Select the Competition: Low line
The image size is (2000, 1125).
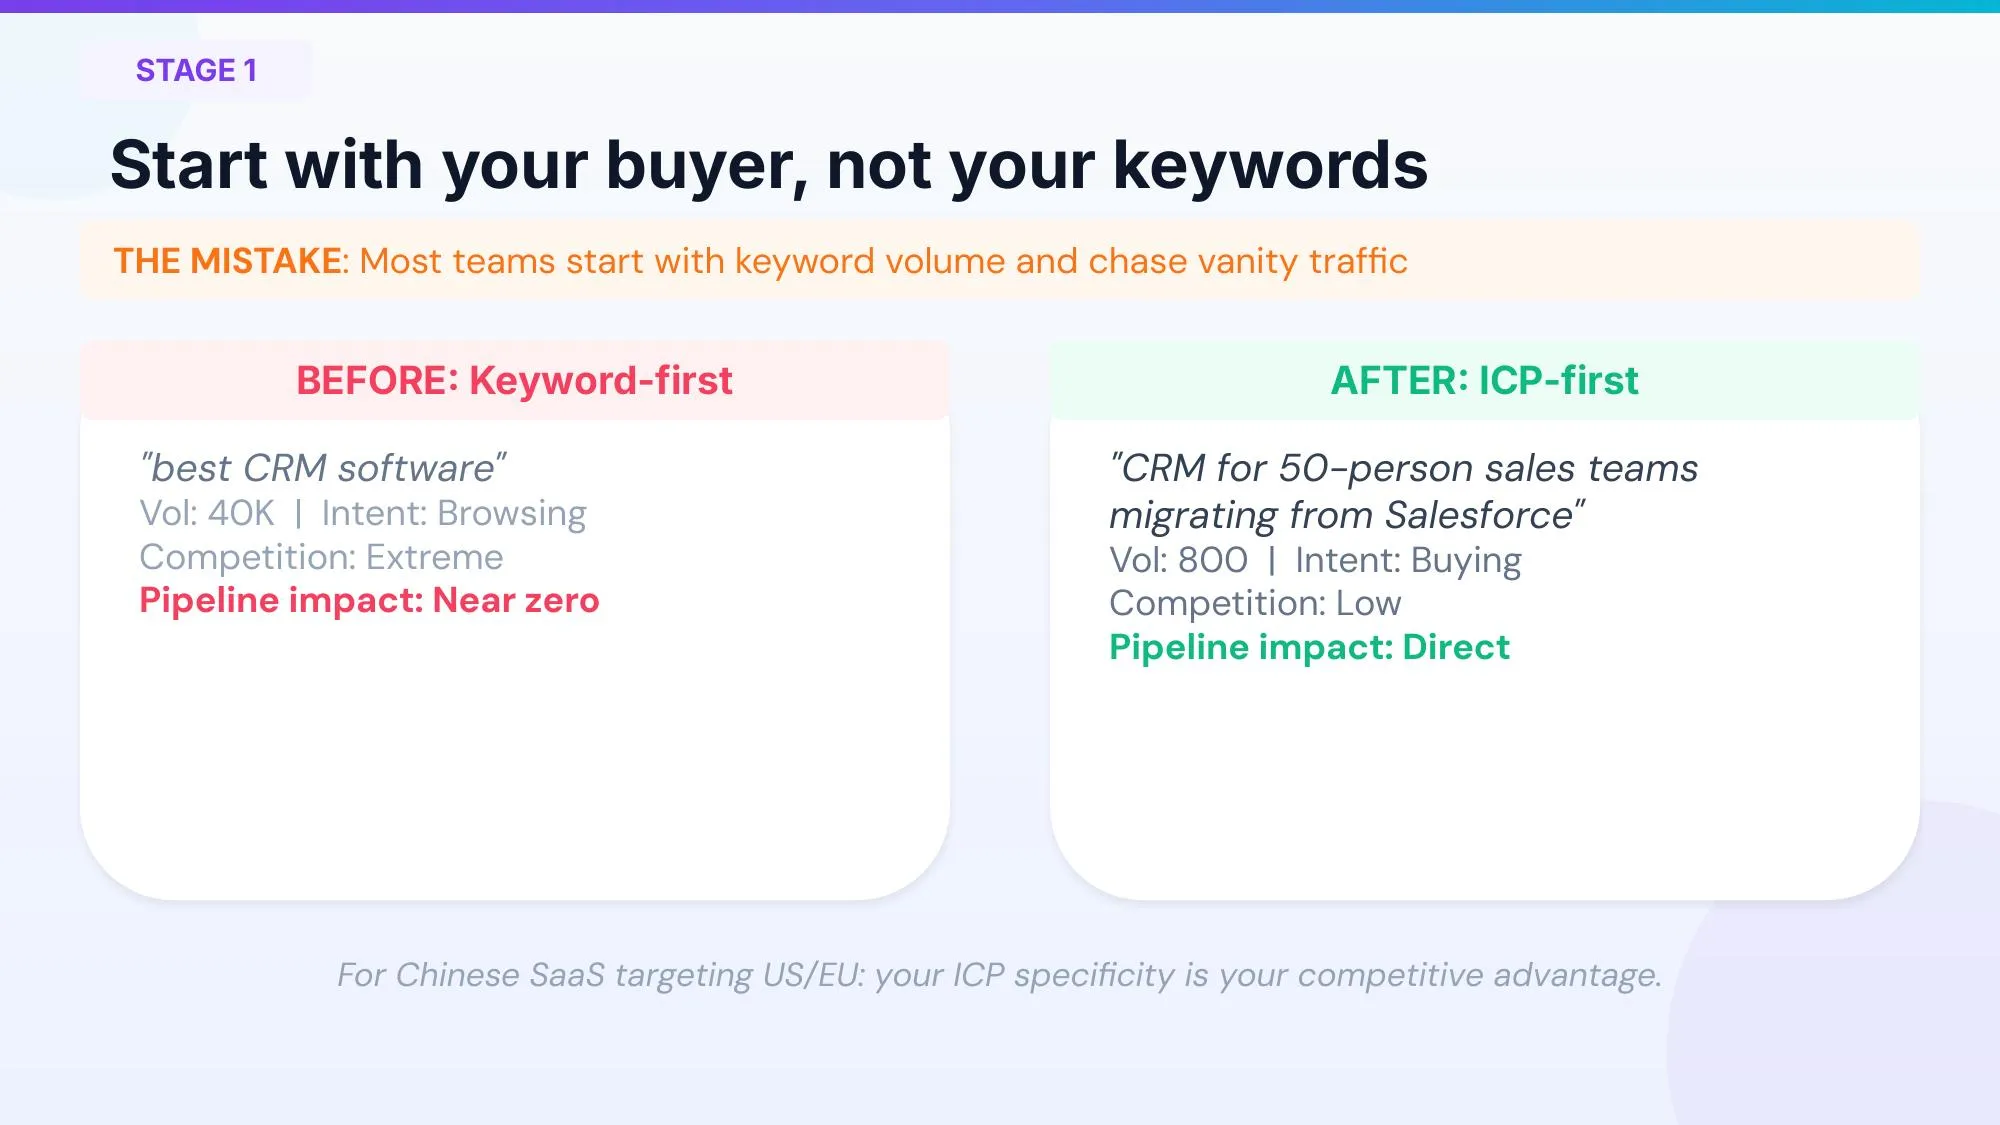point(1255,603)
